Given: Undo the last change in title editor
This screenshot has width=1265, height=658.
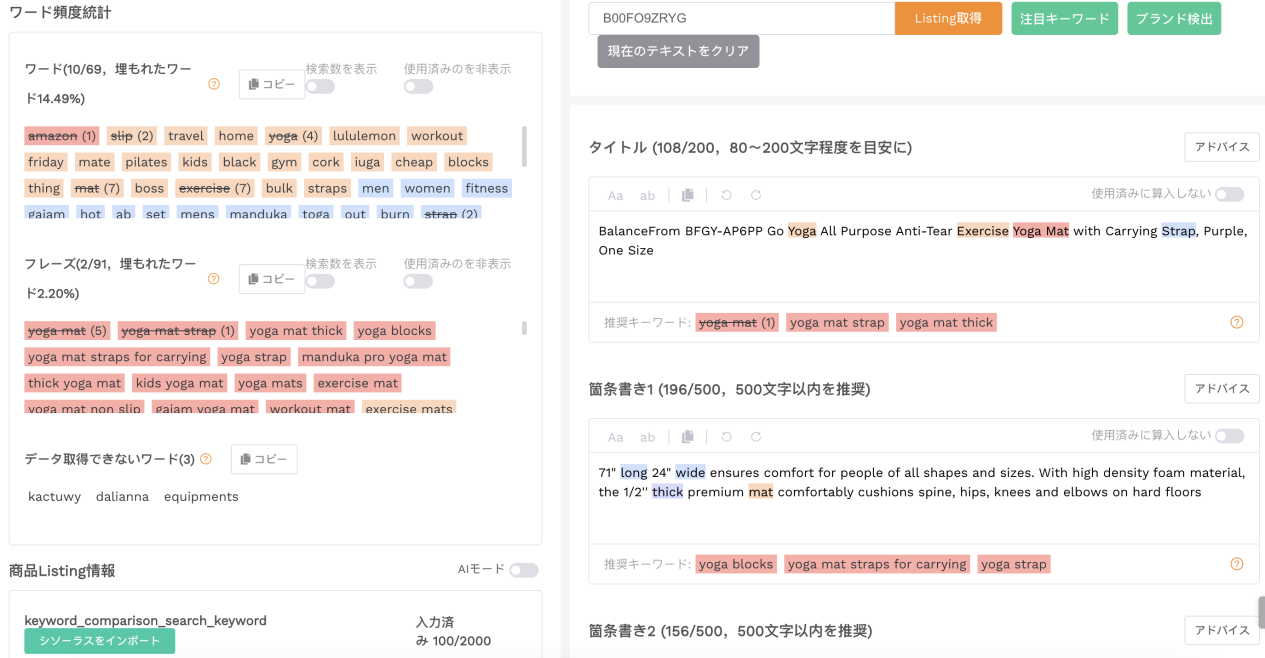Looking at the screenshot, I should pyautogui.click(x=726, y=195).
